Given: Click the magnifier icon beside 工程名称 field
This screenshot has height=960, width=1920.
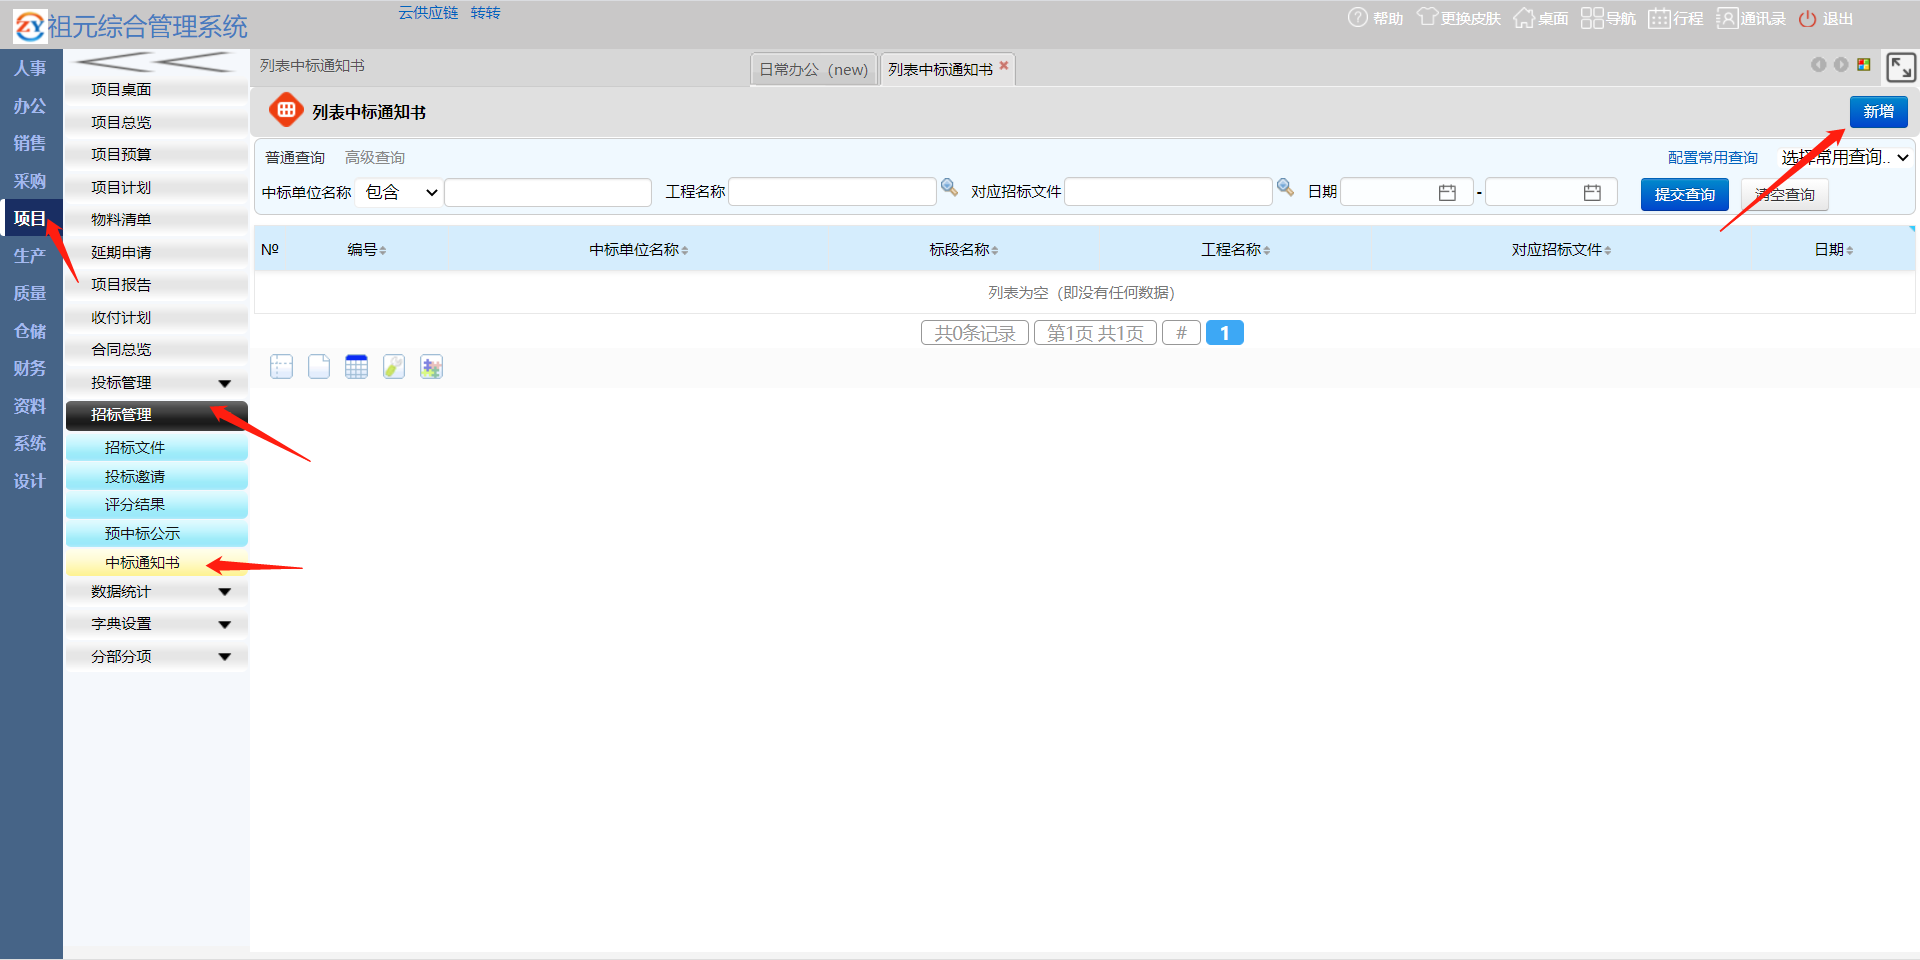Looking at the screenshot, I should [x=949, y=188].
